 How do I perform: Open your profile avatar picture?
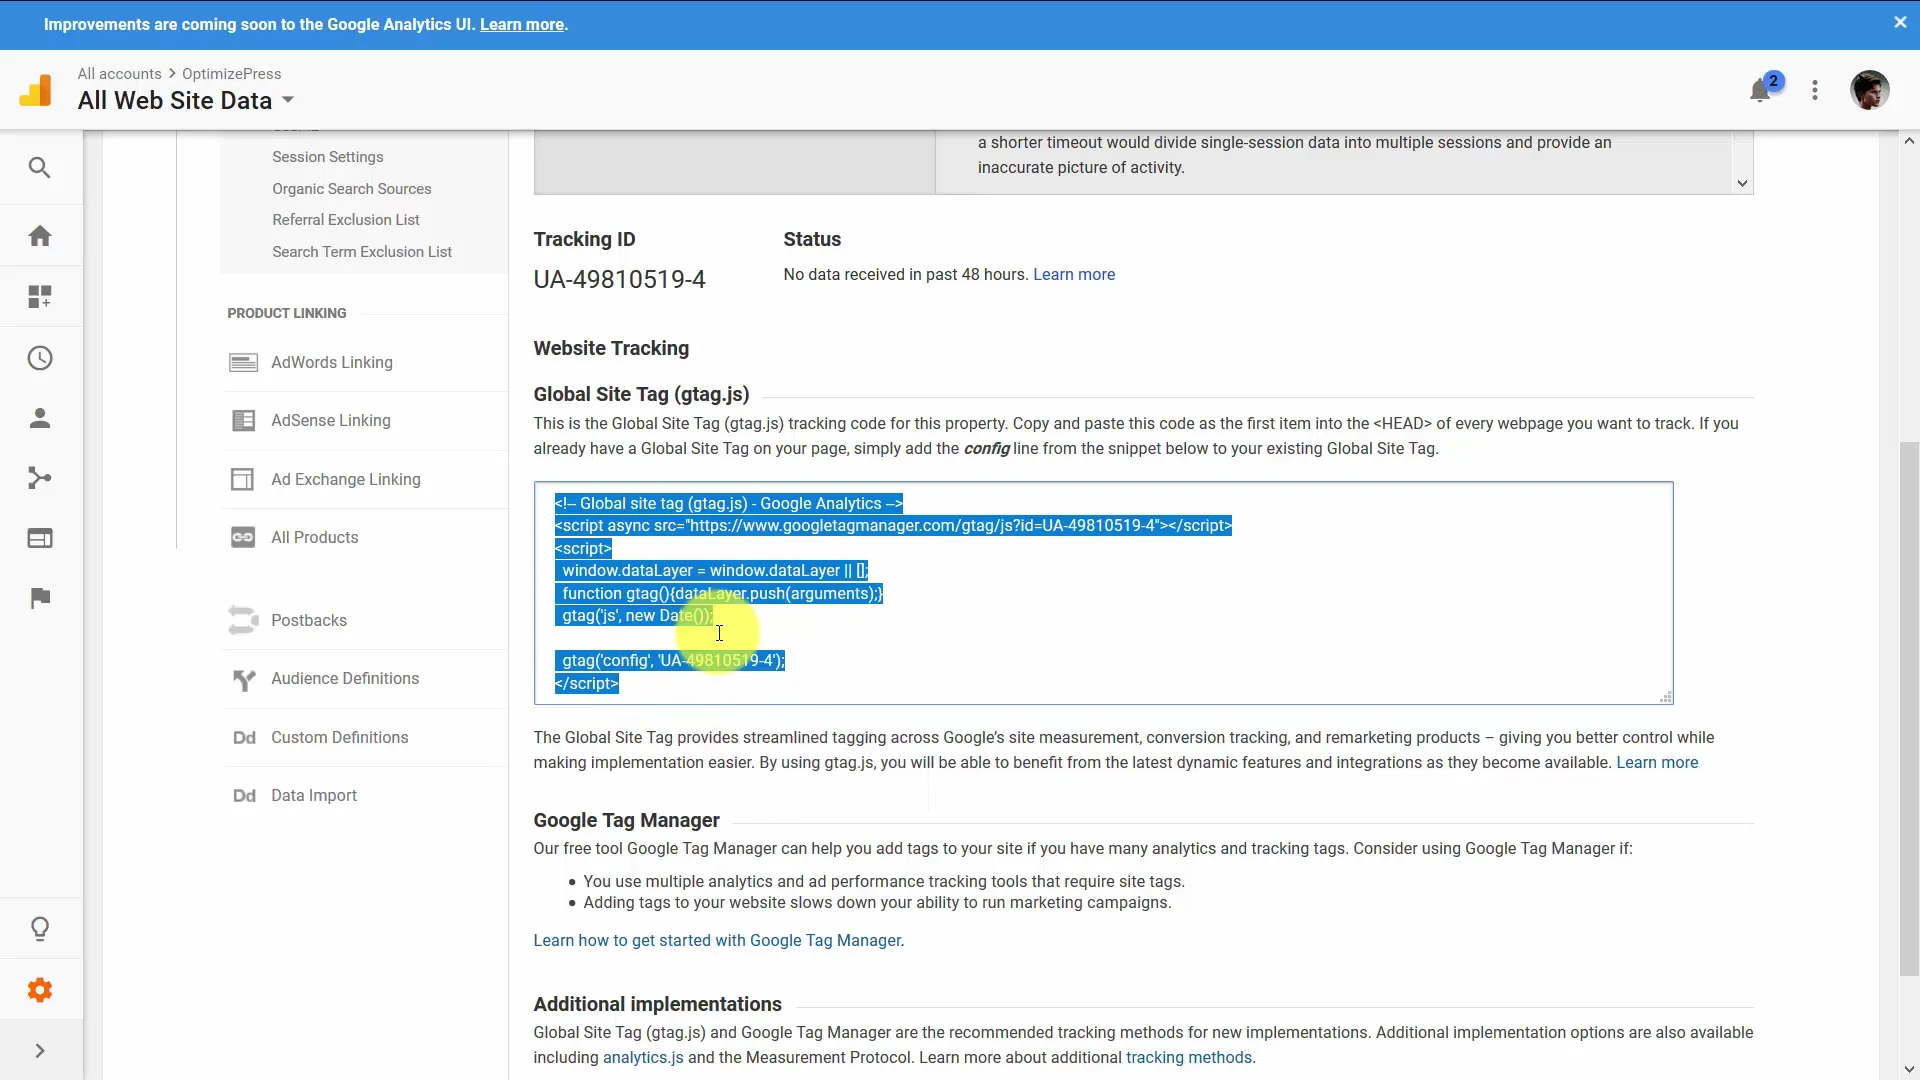tap(1871, 90)
